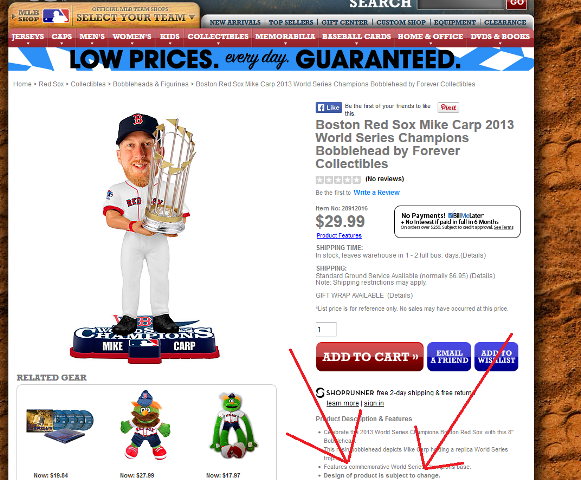The height and width of the screenshot is (480, 581).
Task: Open the Gift Center tab
Action: coord(345,22)
